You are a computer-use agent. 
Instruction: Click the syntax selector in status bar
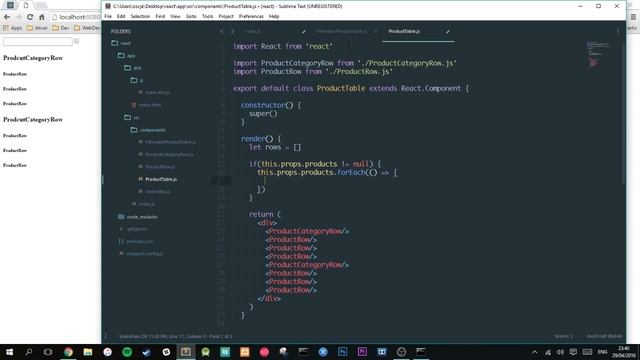pos(604,336)
